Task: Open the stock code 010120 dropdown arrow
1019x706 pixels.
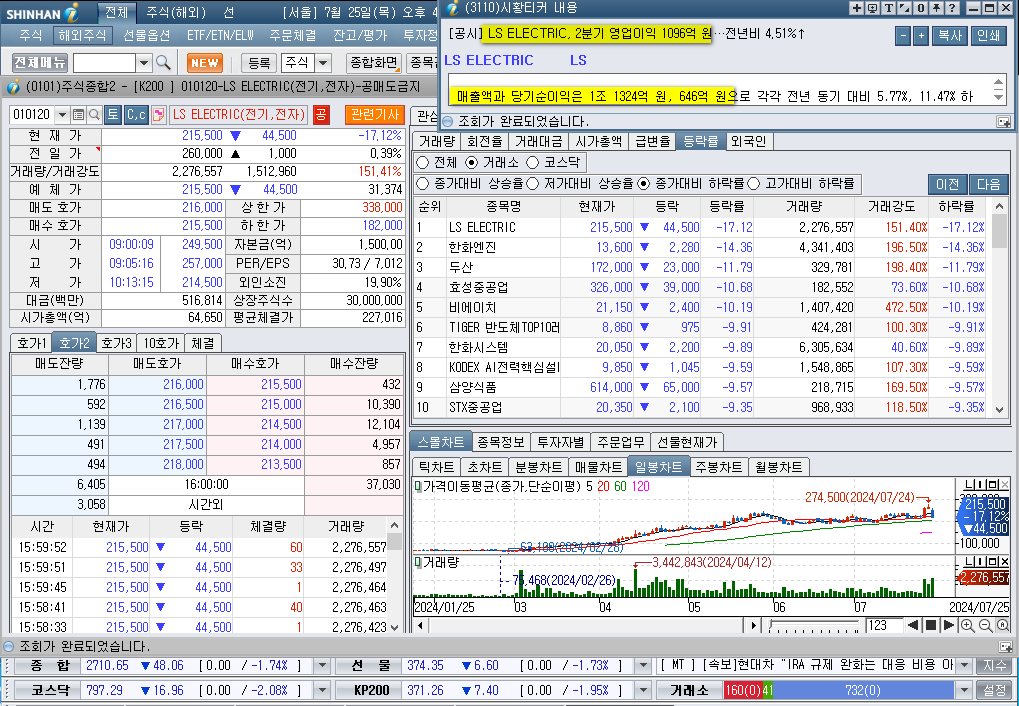Action: (x=62, y=115)
